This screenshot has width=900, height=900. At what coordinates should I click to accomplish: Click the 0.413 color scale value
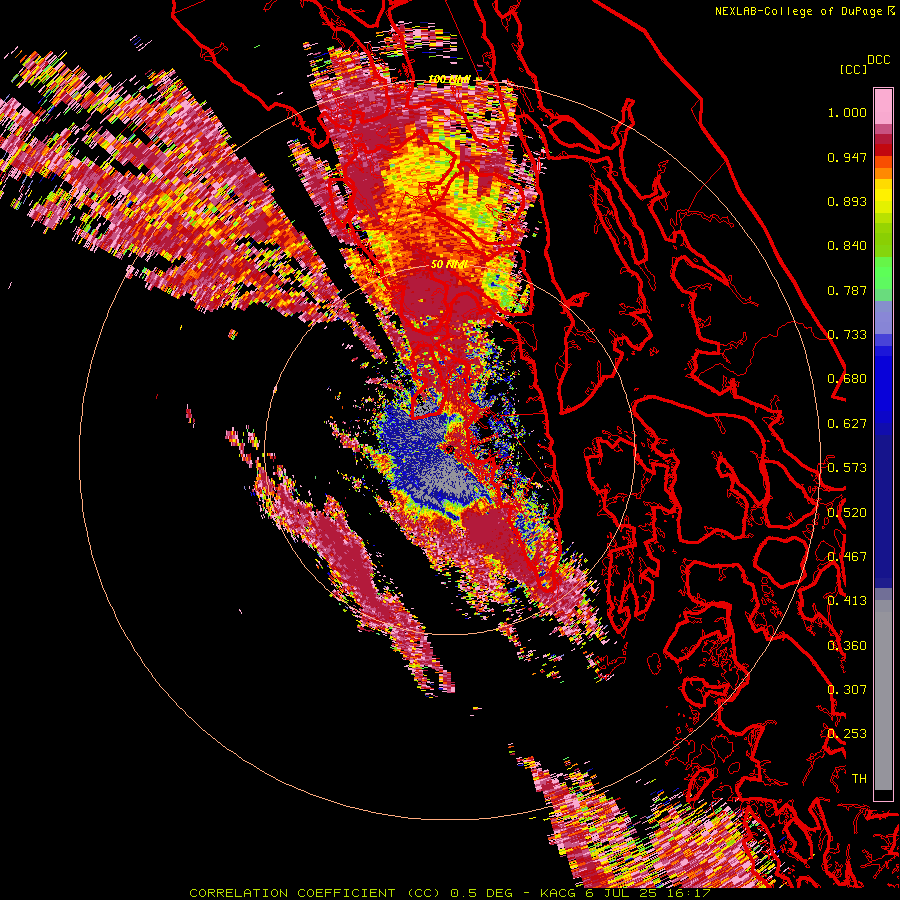(x=847, y=601)
